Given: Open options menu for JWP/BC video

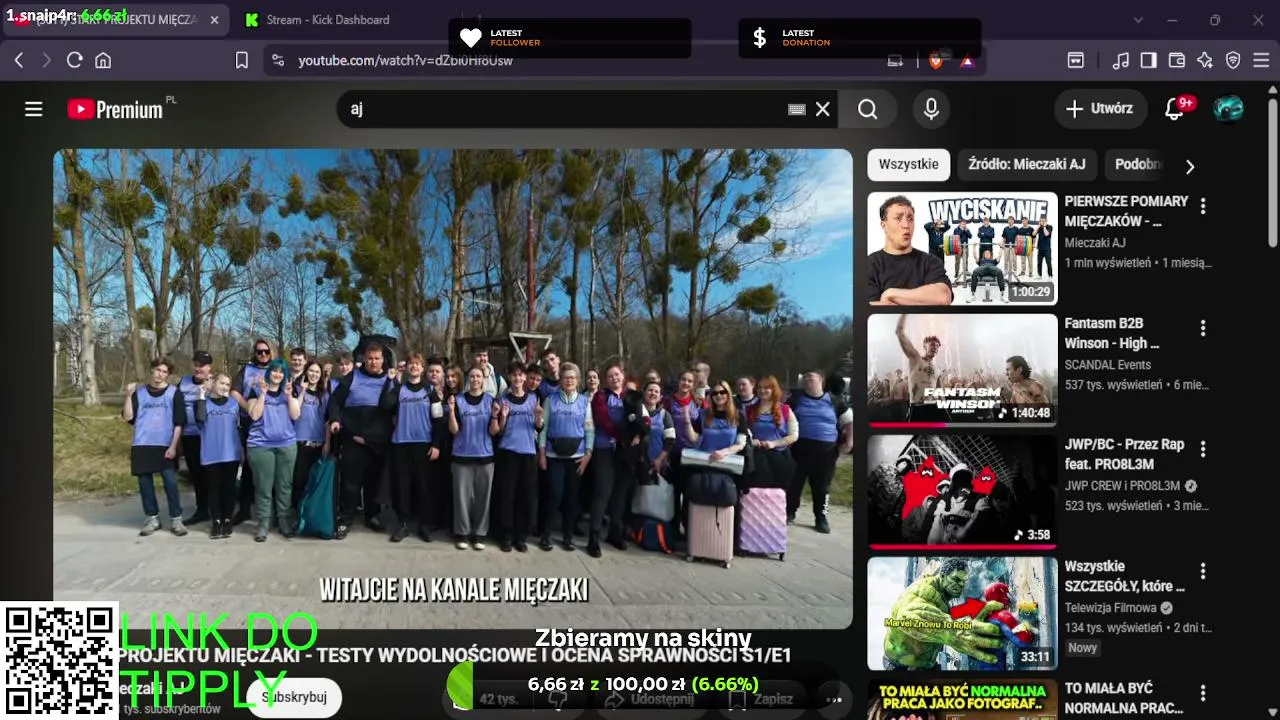Looking at the screenshot, I should pyautogui.click(x=1203, y=449).
